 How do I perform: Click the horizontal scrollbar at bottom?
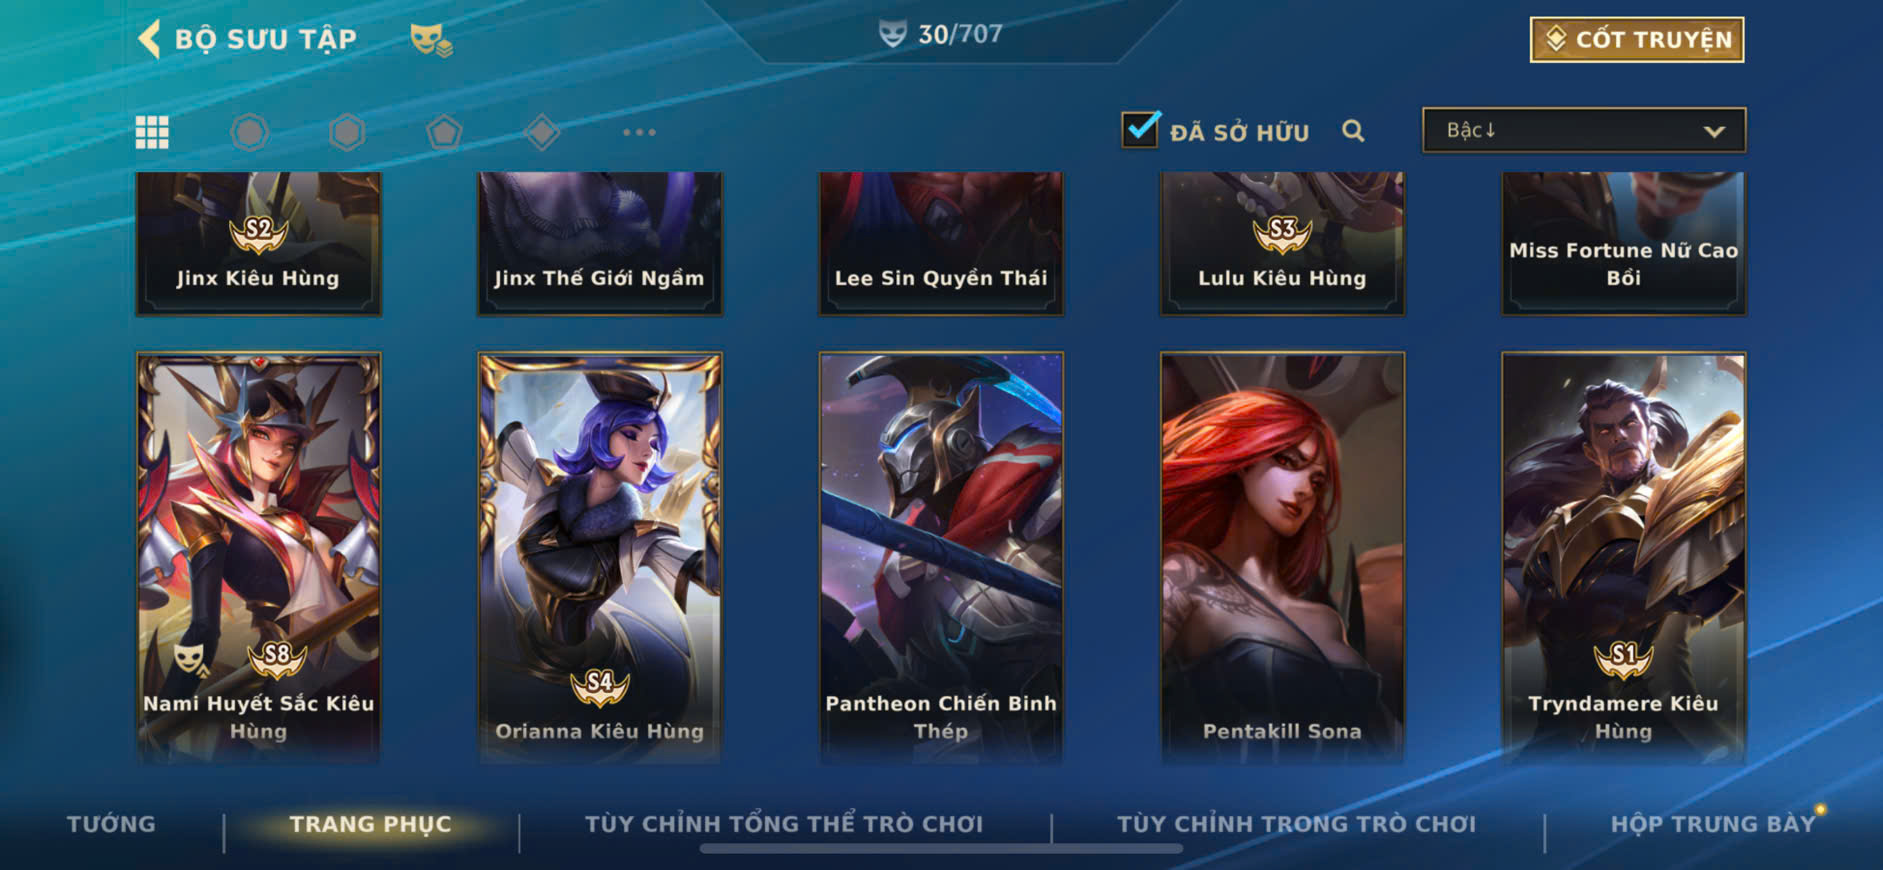point(941,849)
